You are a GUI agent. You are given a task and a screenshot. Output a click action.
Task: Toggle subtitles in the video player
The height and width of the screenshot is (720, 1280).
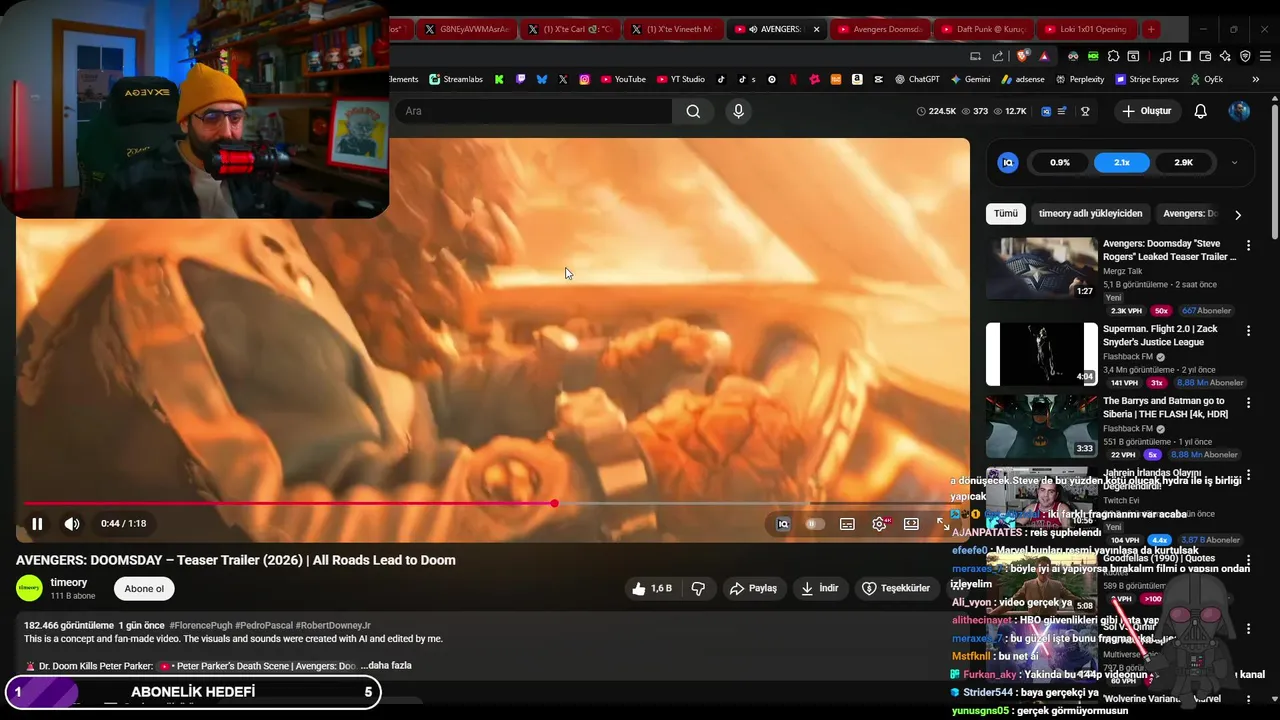[847, 524]
